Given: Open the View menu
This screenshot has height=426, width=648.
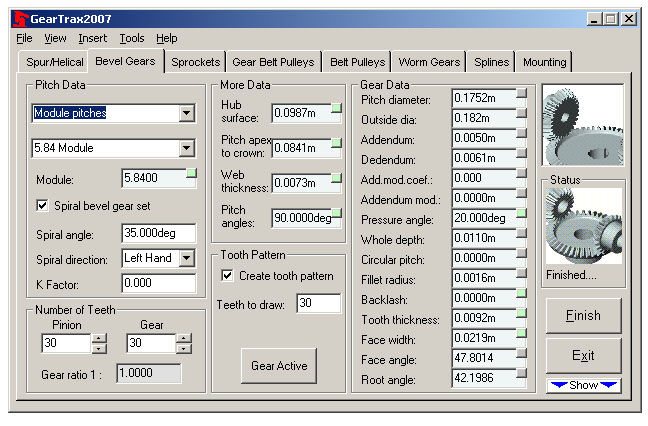Looking at the screenshot, I should (x=55, y=38).
